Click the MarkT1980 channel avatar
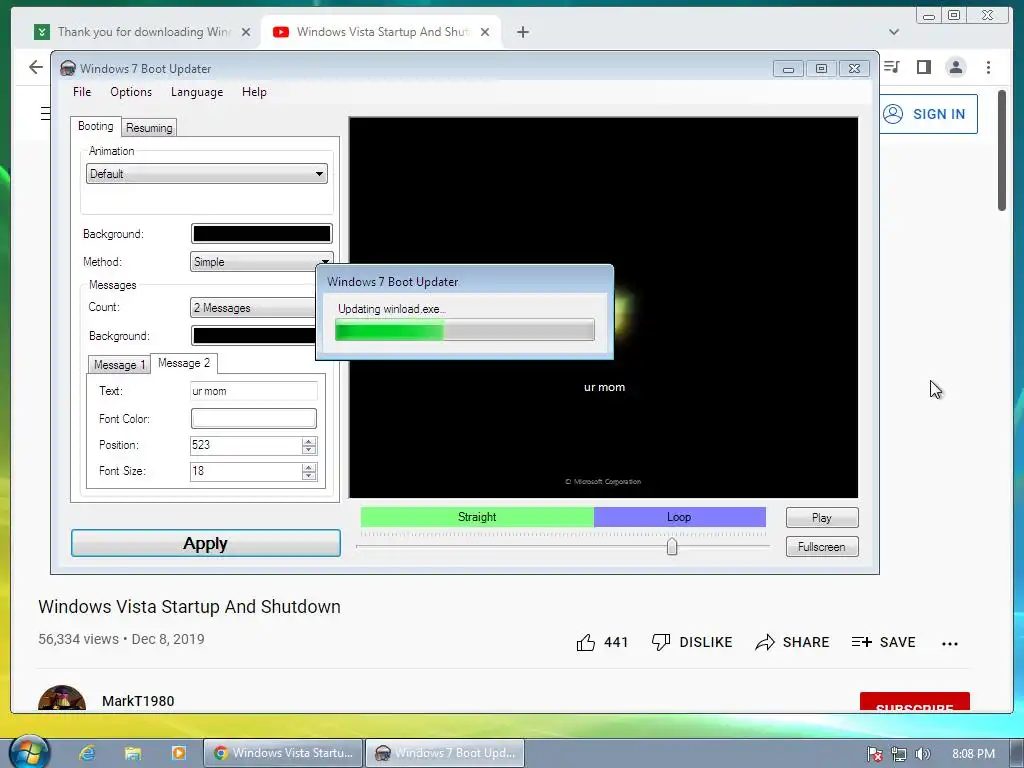This screenshot has width=1024, height=768. tap(62, 697)
